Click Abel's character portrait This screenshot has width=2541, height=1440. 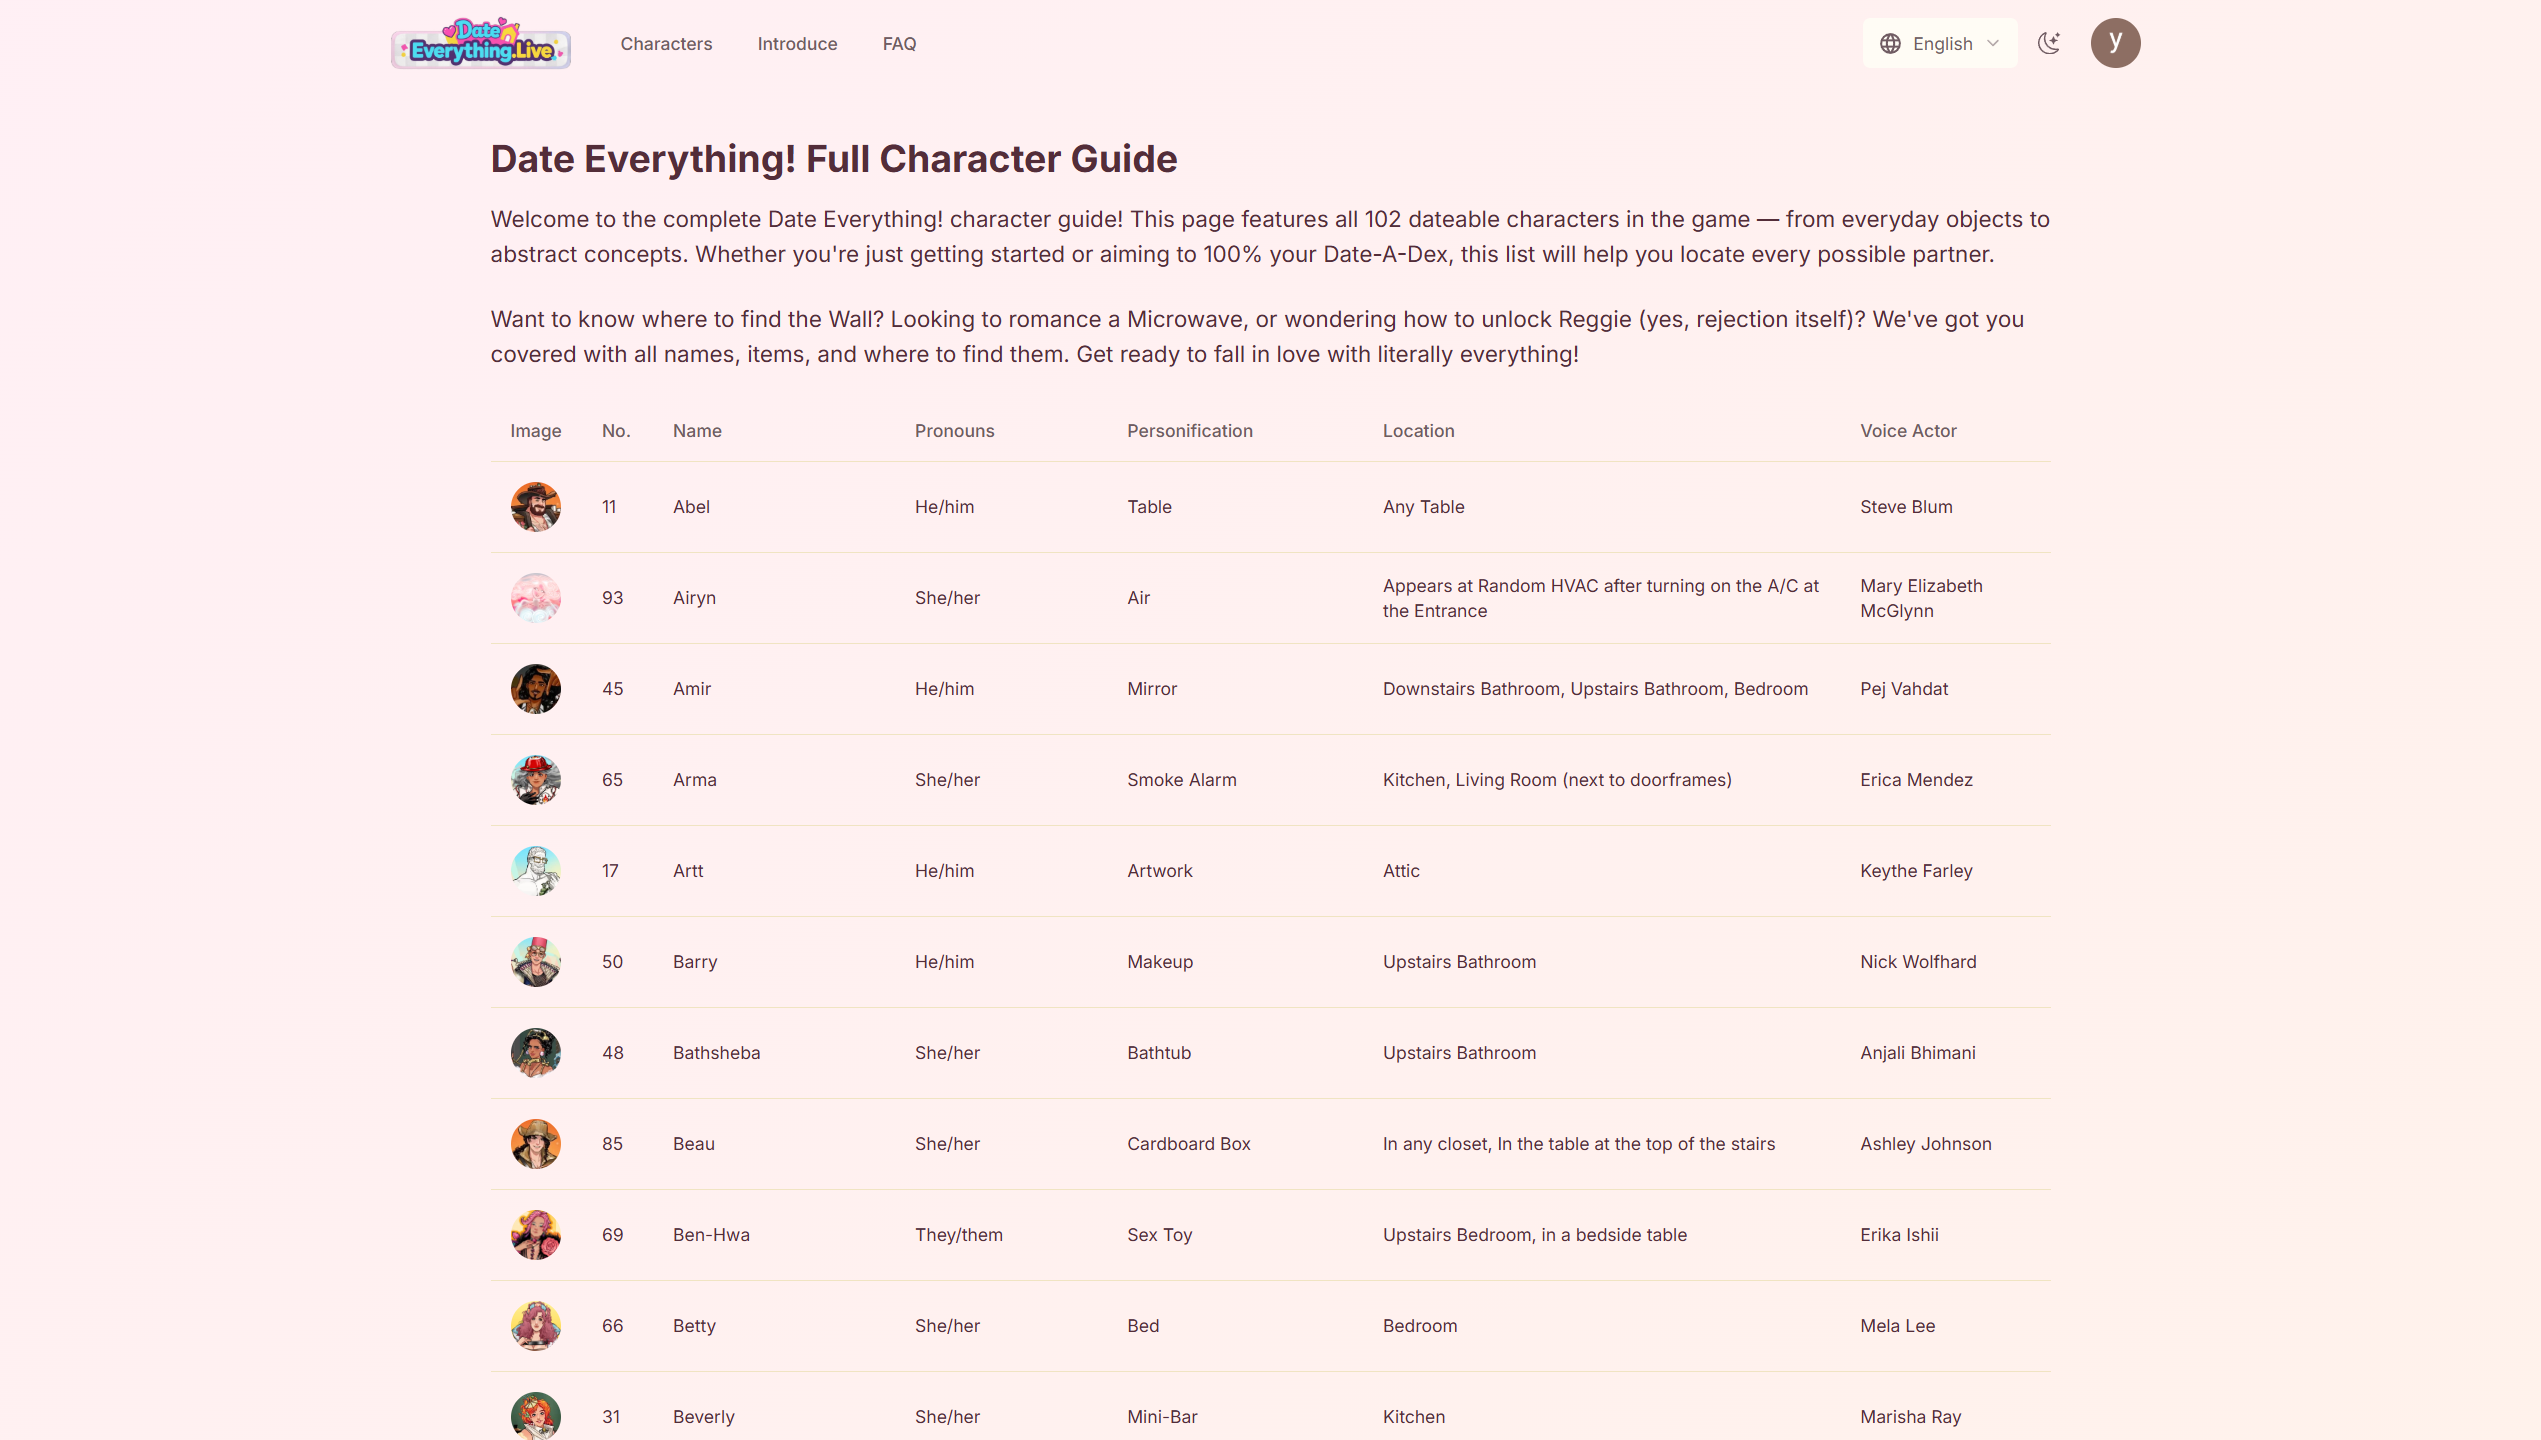coord(536,507)
